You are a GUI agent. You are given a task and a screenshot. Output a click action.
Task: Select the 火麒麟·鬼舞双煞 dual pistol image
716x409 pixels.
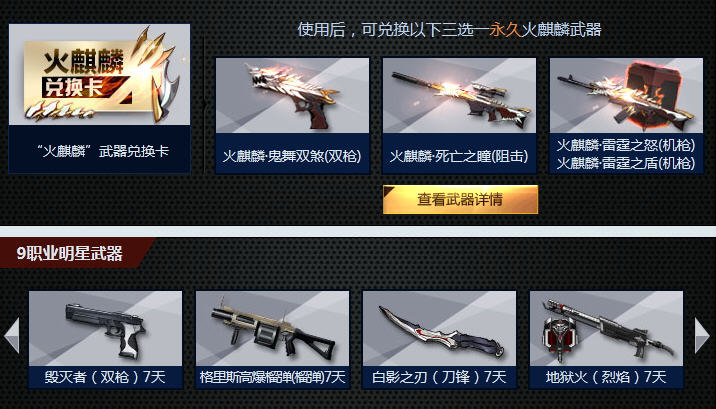point(292,95)
